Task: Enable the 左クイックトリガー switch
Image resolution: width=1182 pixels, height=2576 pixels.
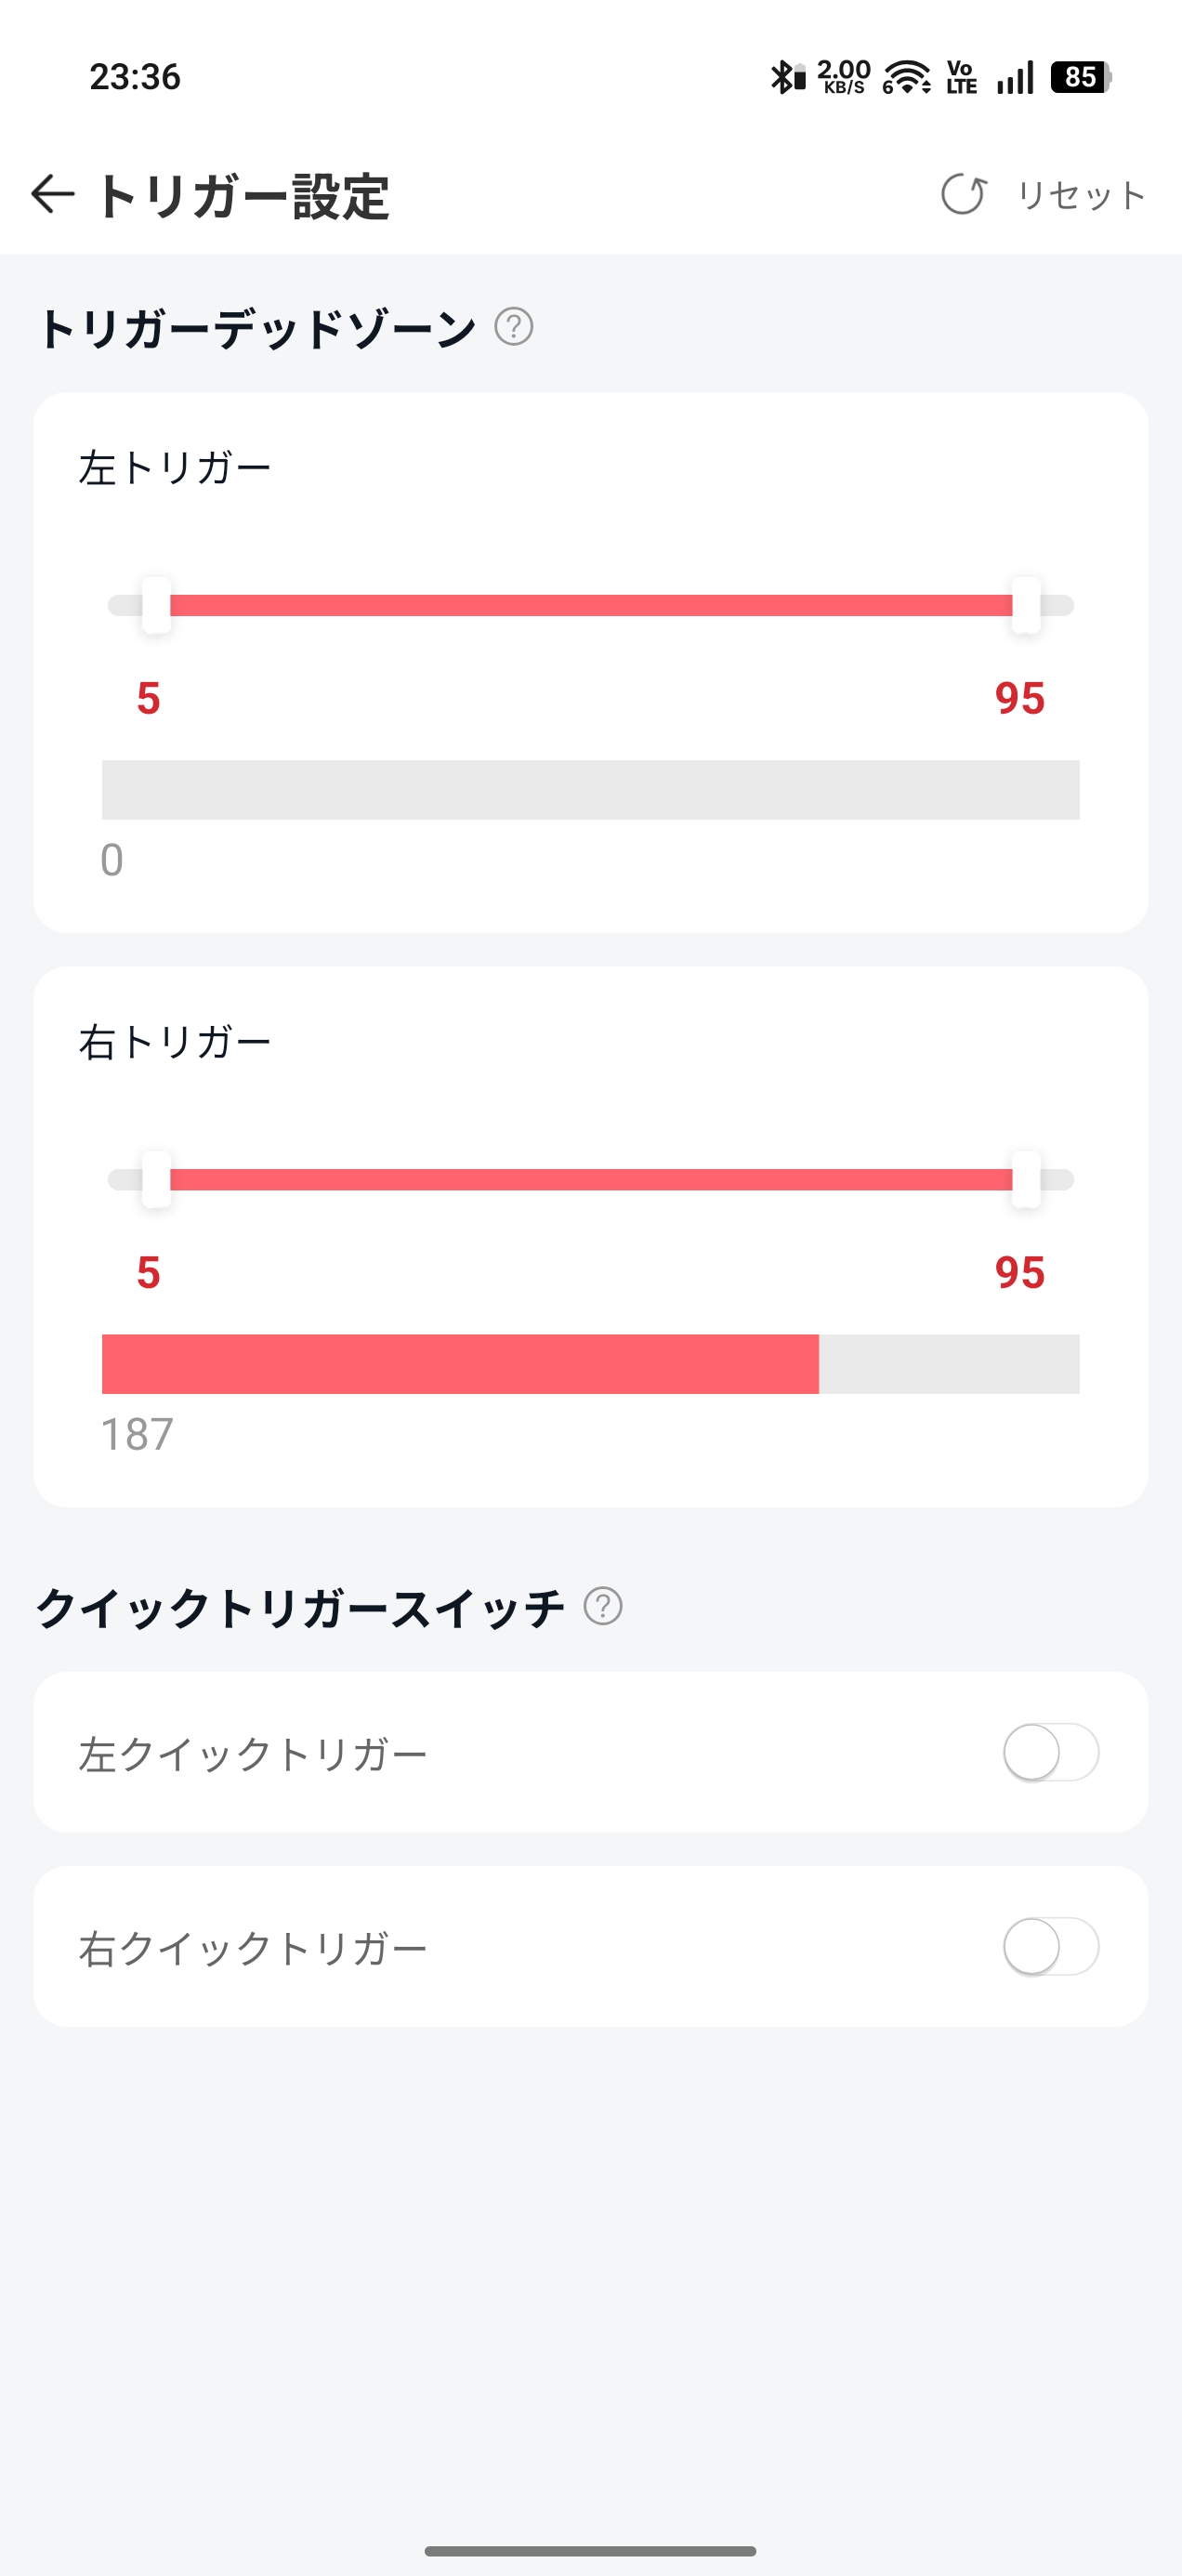Action: pyautogui.click(x=1051, y=1752)
